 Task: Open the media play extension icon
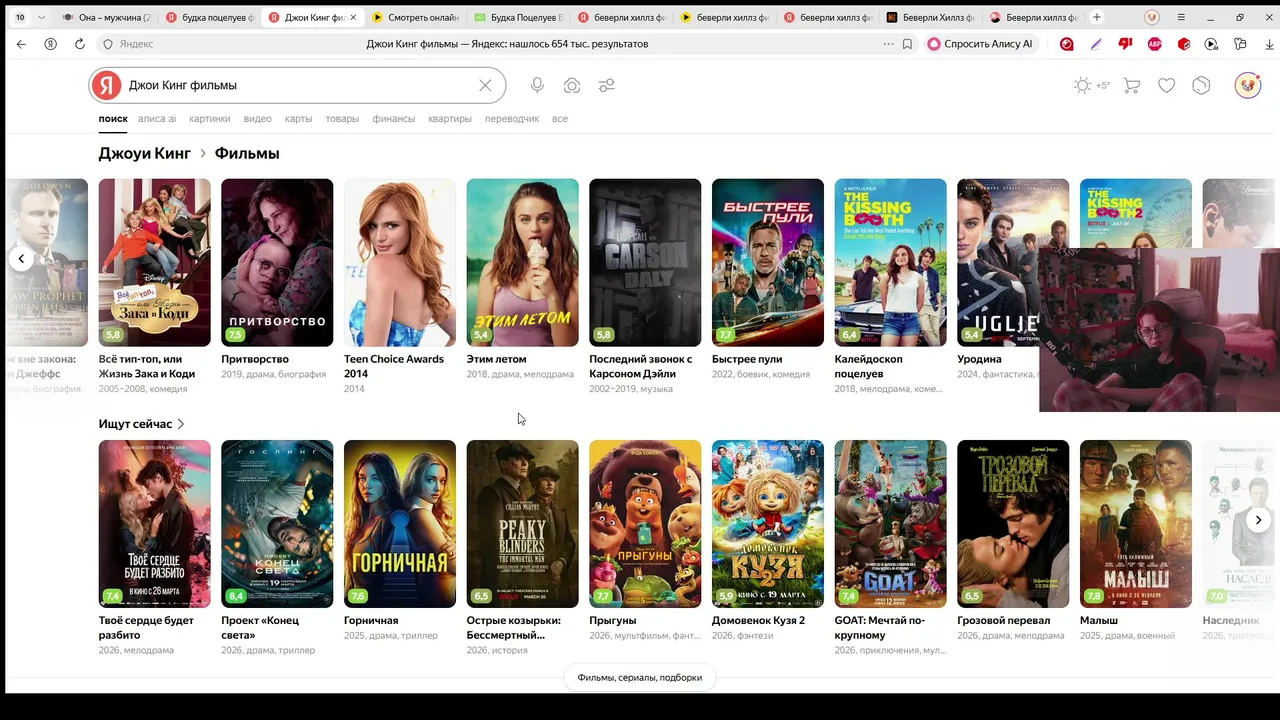click(x=1212, y=44)
